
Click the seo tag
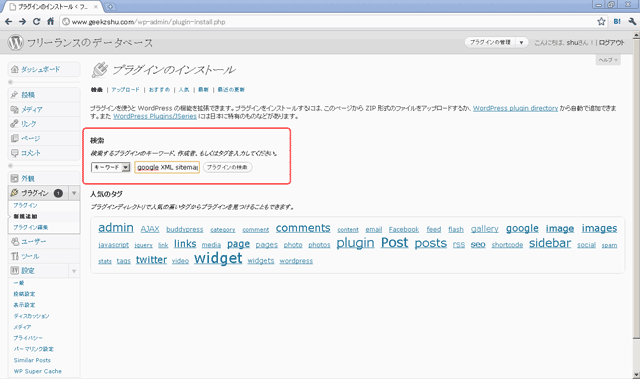tap(478, 244)
